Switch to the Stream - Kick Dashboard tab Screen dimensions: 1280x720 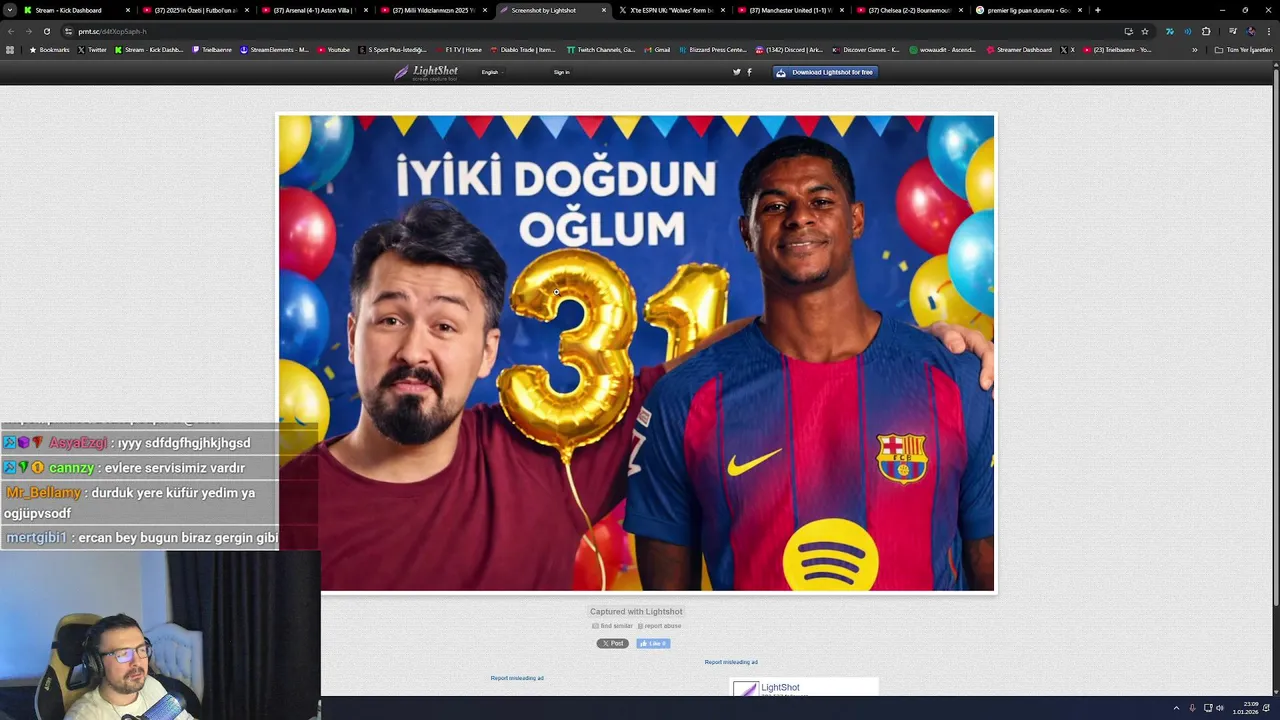click(76, 10)
